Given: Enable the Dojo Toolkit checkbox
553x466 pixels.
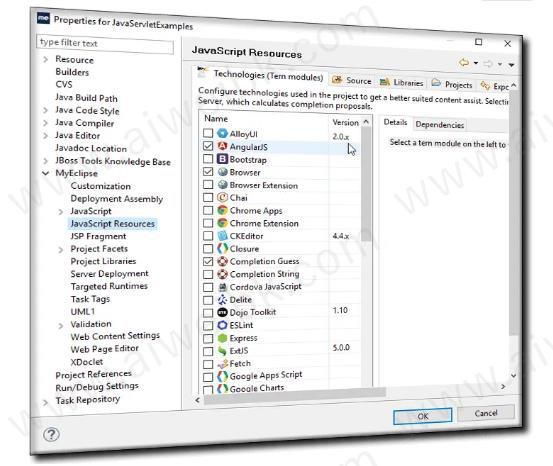Looking at the screenshot, I should pyautogui.click(x=208, y=313).
